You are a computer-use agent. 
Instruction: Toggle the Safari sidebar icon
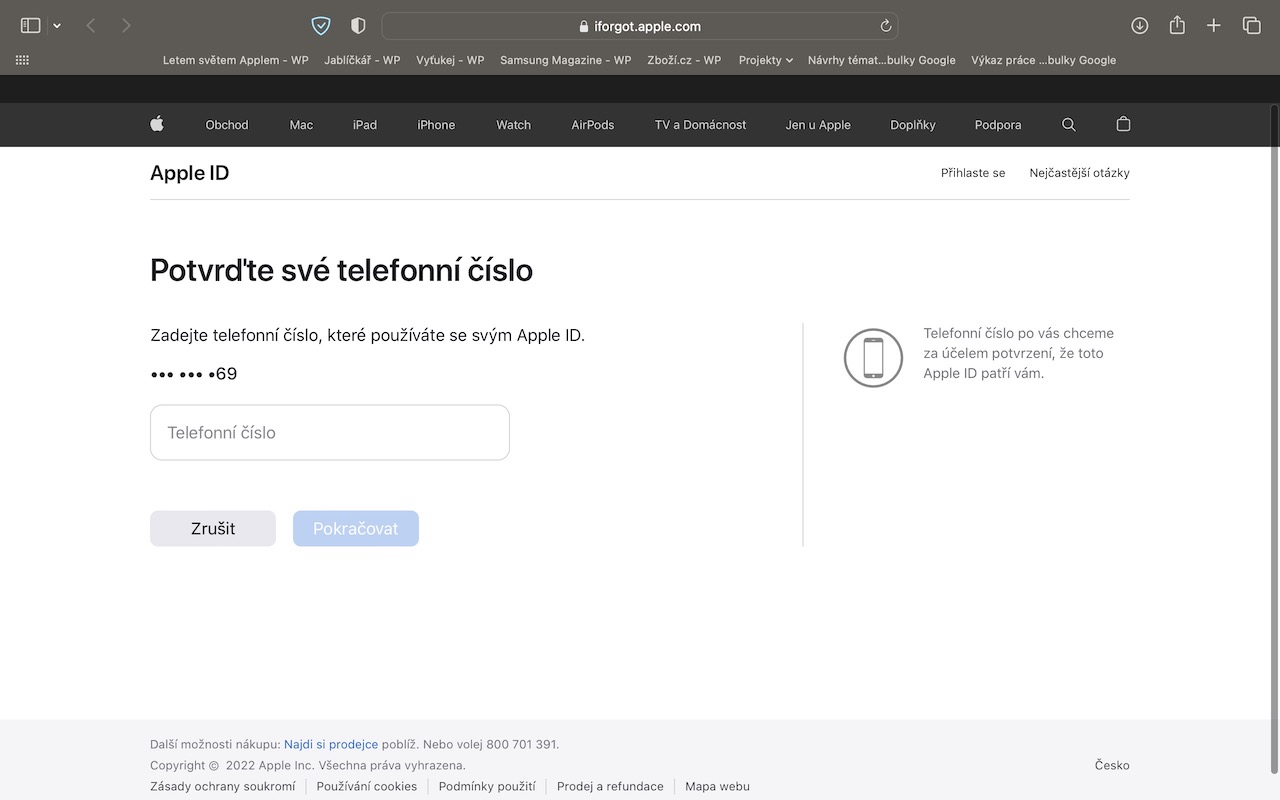(x=30, y=26)
